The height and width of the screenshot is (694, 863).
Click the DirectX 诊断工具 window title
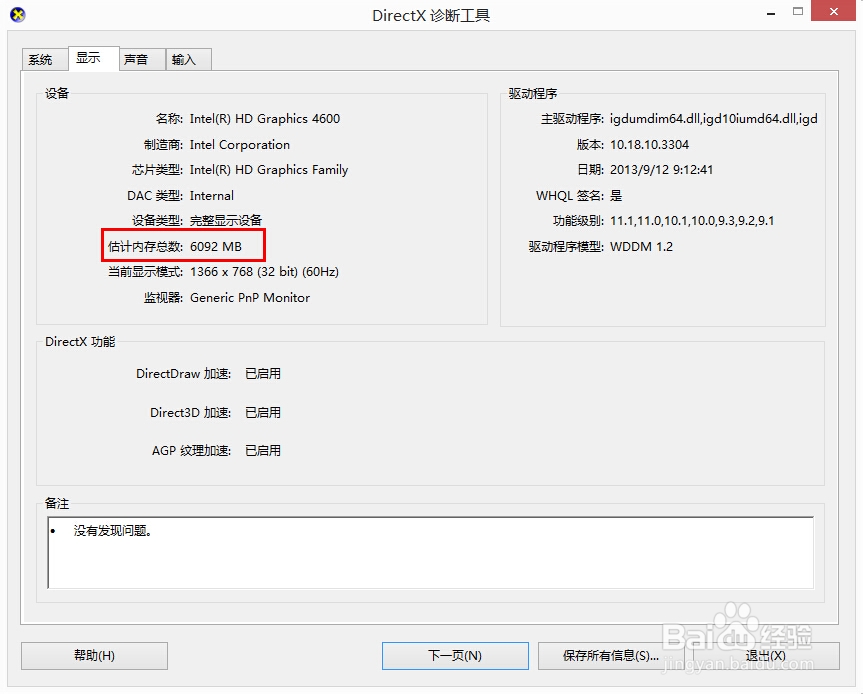[431, 15]
